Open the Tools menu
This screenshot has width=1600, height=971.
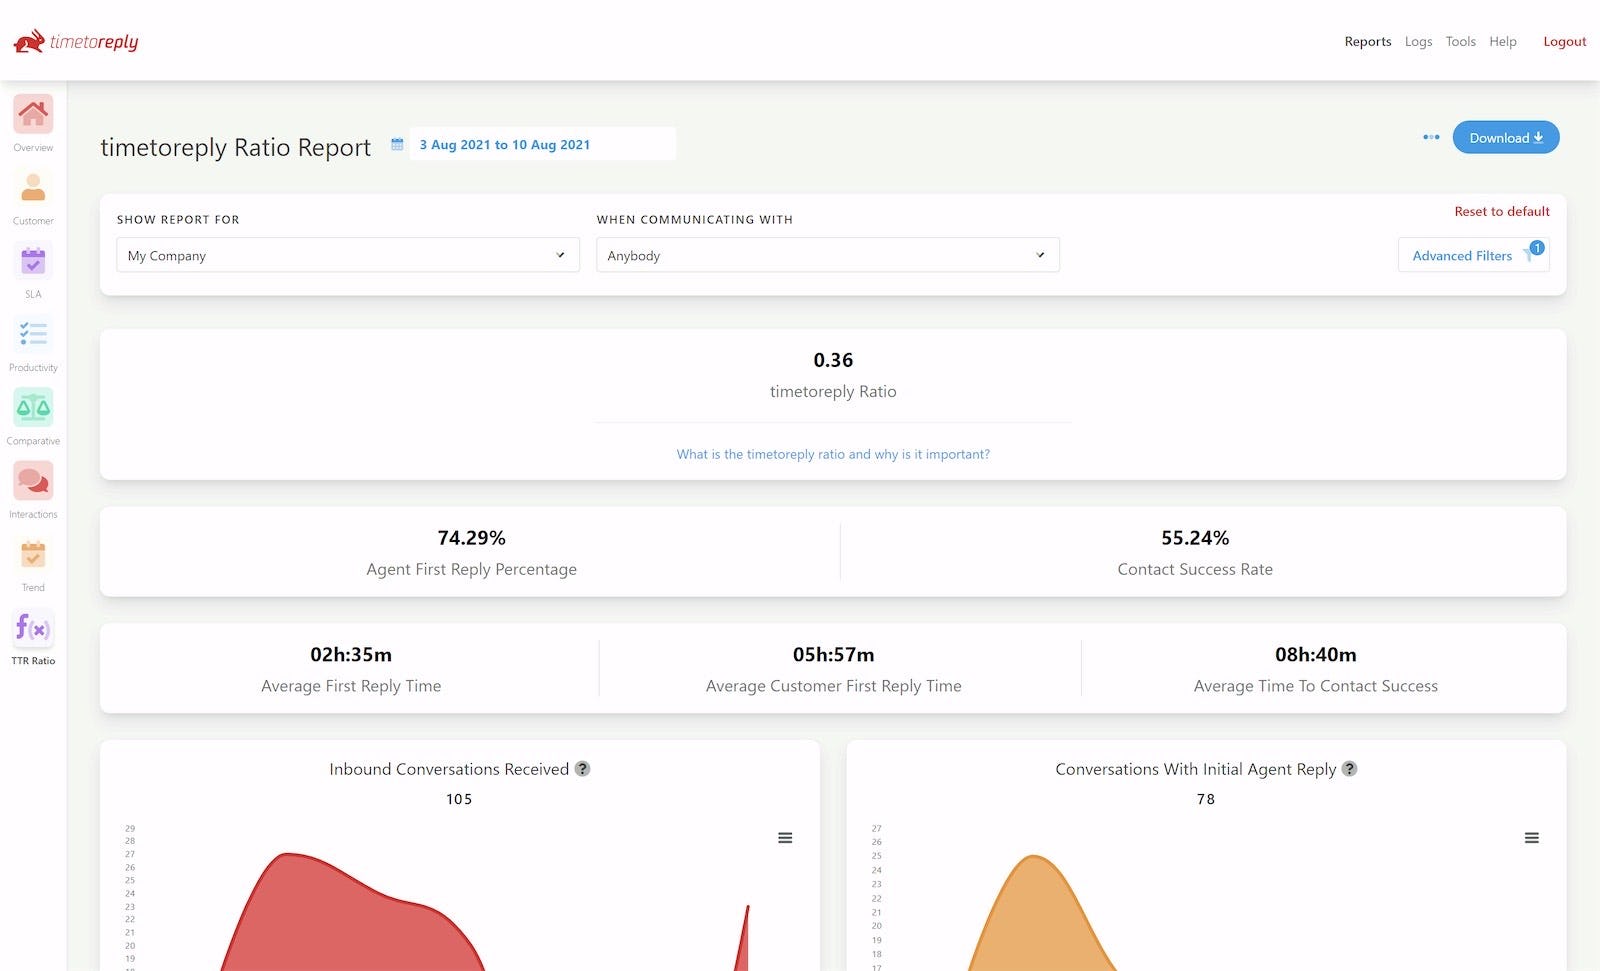coord(1460,41)
